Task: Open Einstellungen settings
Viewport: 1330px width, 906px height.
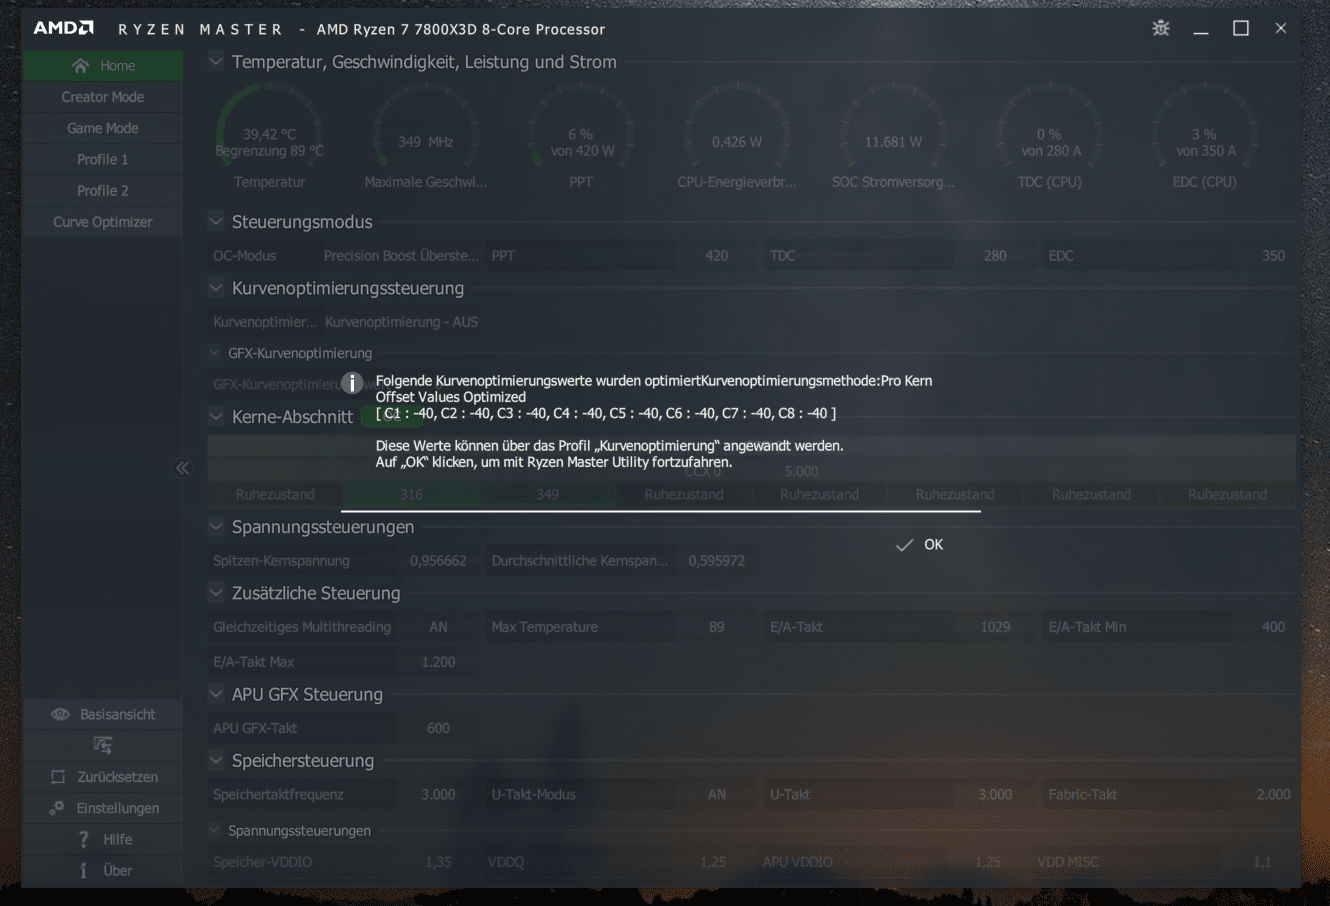Action: click(103, 808)
